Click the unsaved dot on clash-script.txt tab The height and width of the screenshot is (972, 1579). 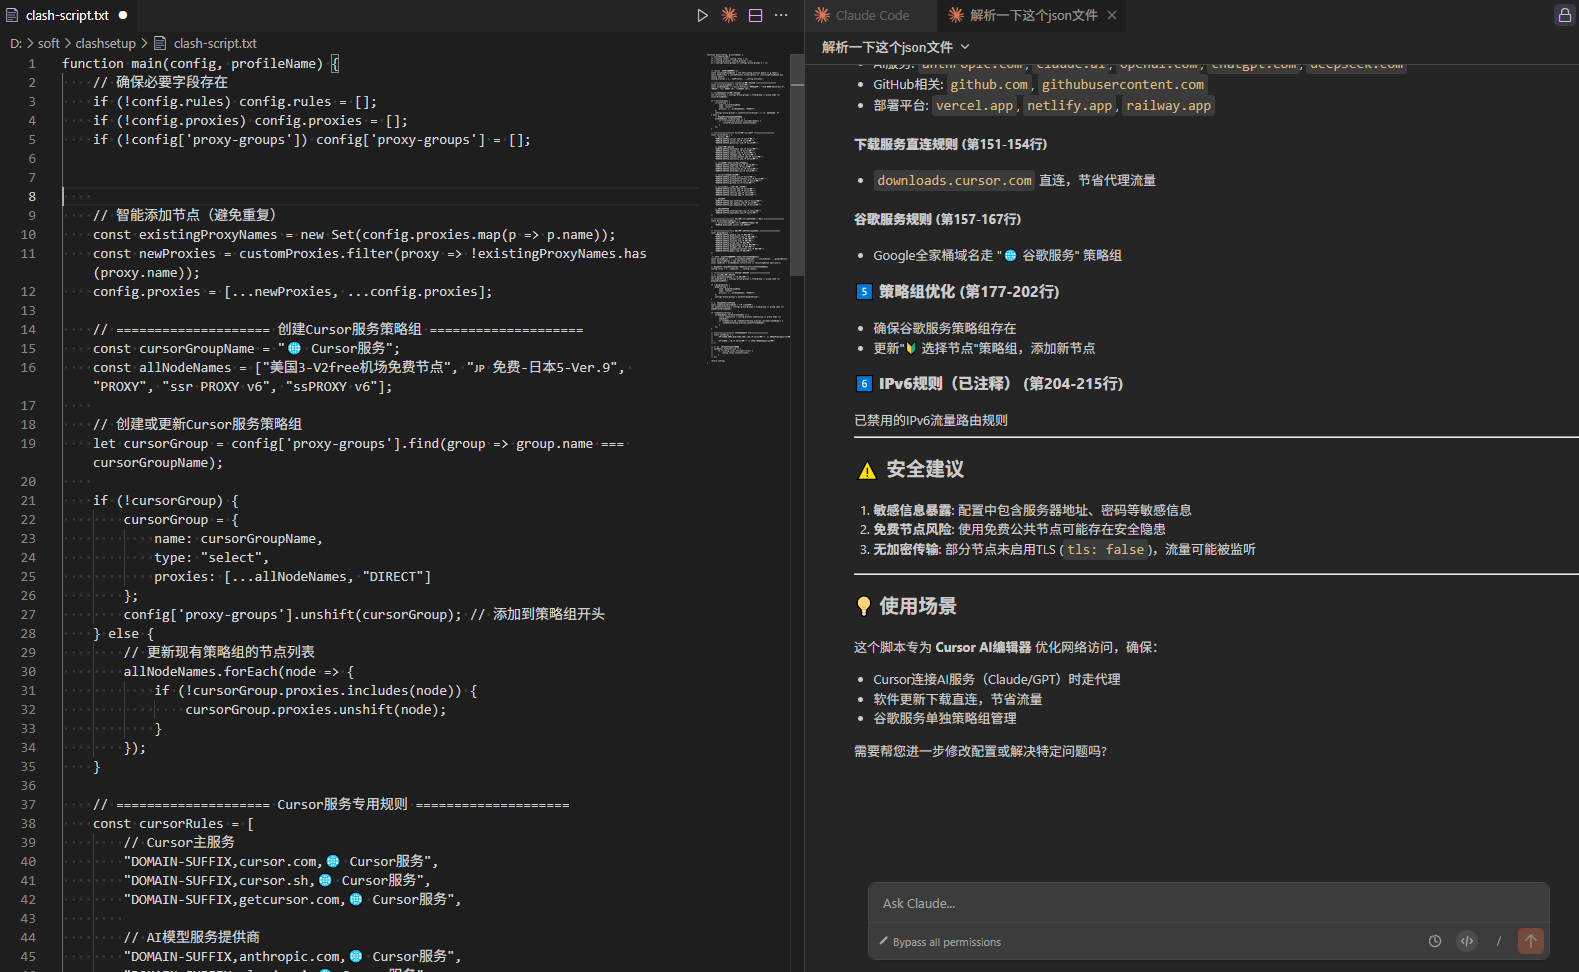pos(123,15)
